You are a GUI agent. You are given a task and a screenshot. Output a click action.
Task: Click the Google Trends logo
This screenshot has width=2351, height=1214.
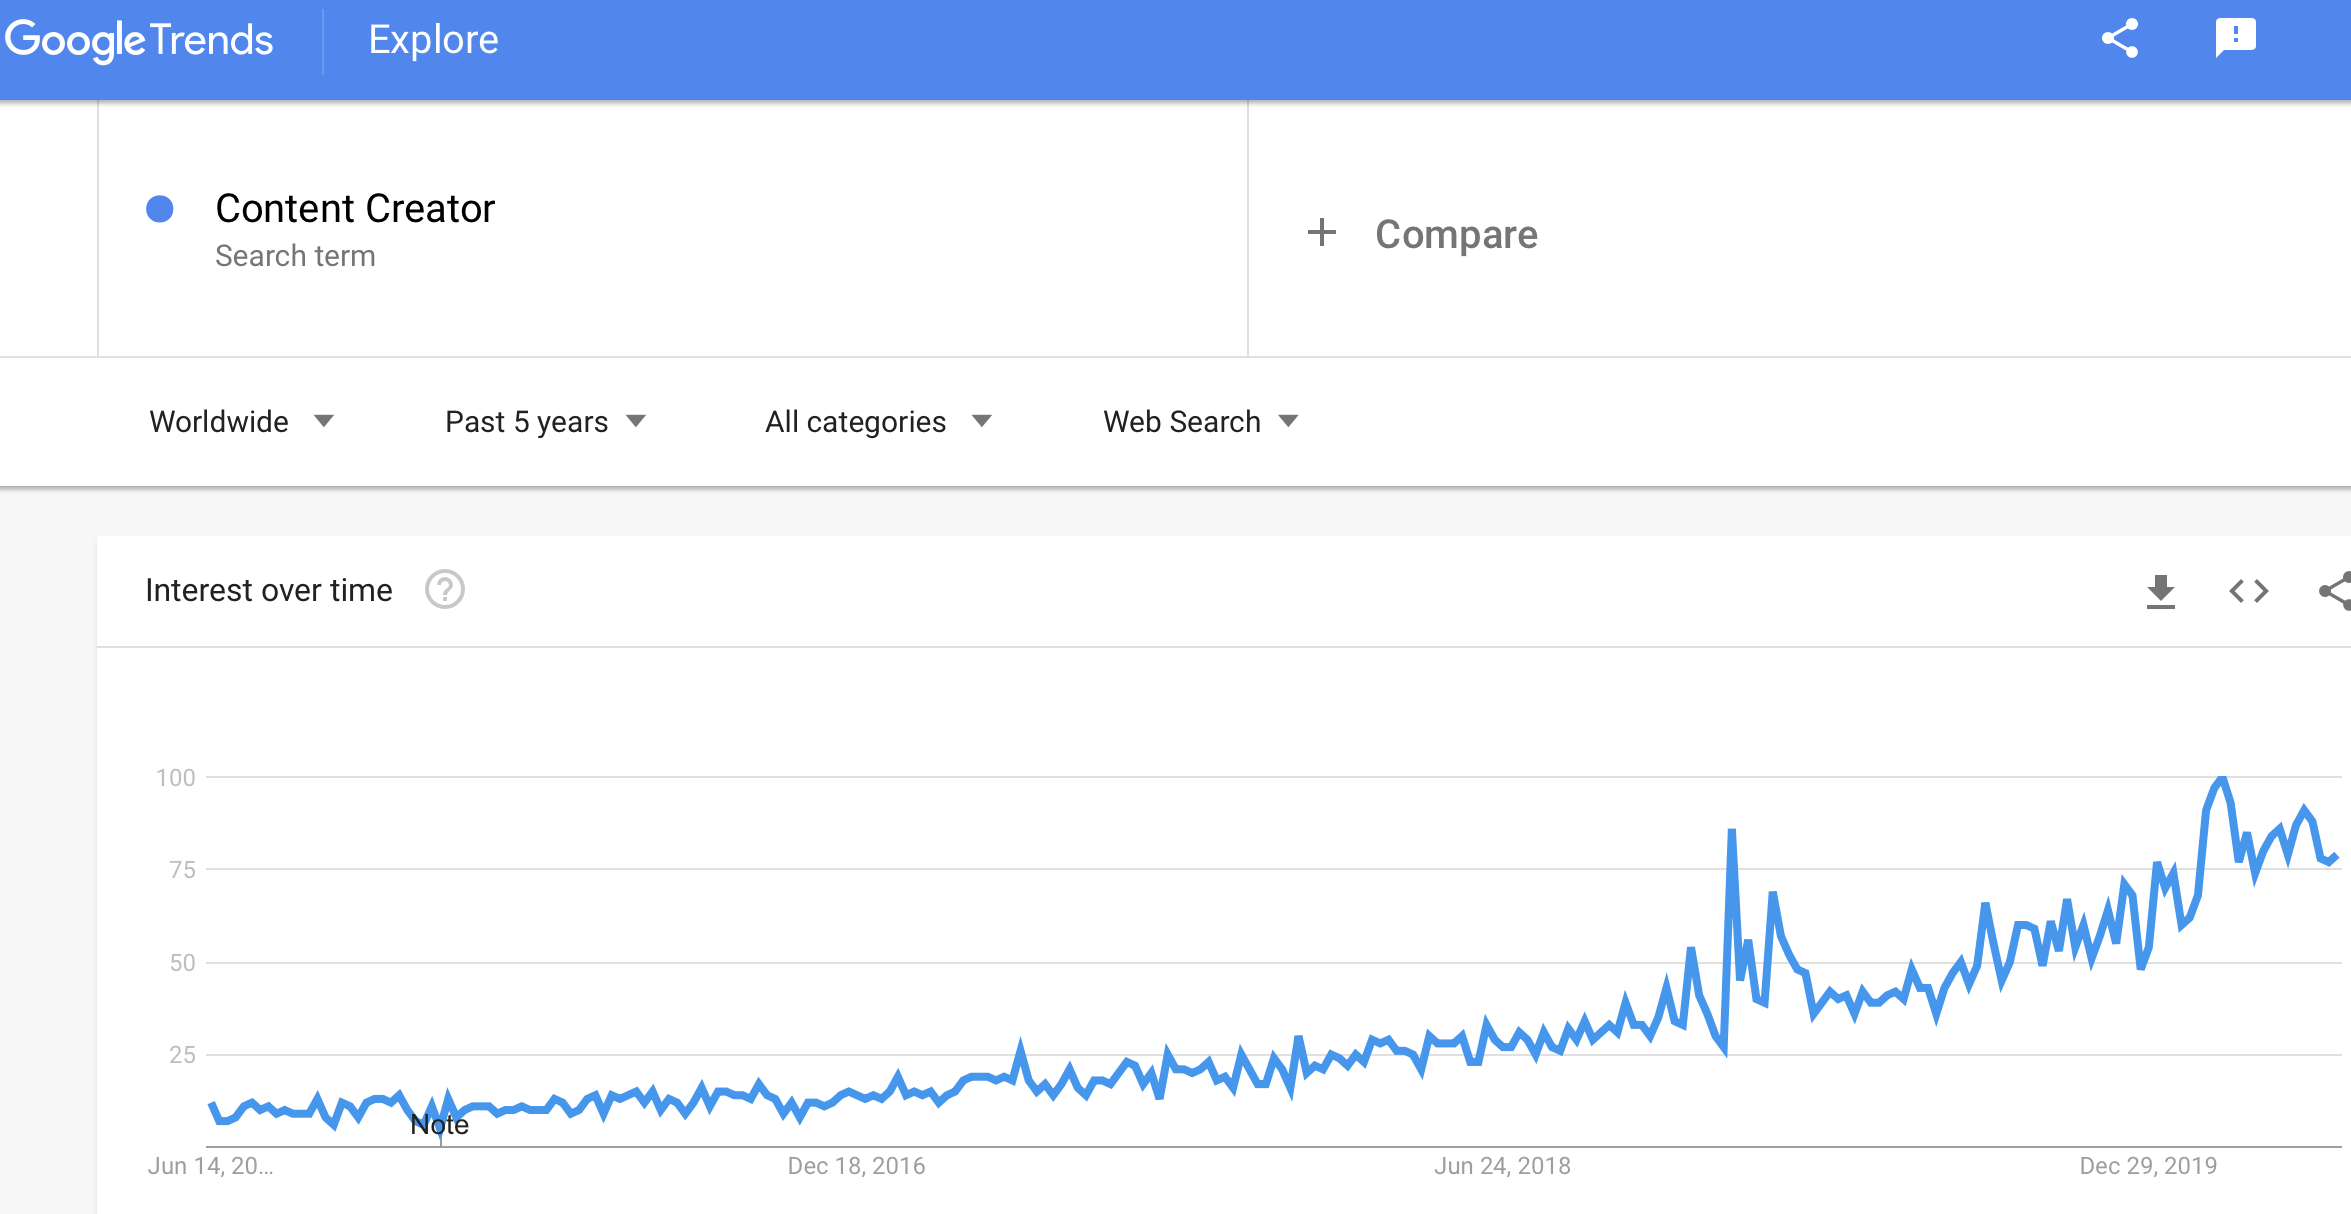139,40
